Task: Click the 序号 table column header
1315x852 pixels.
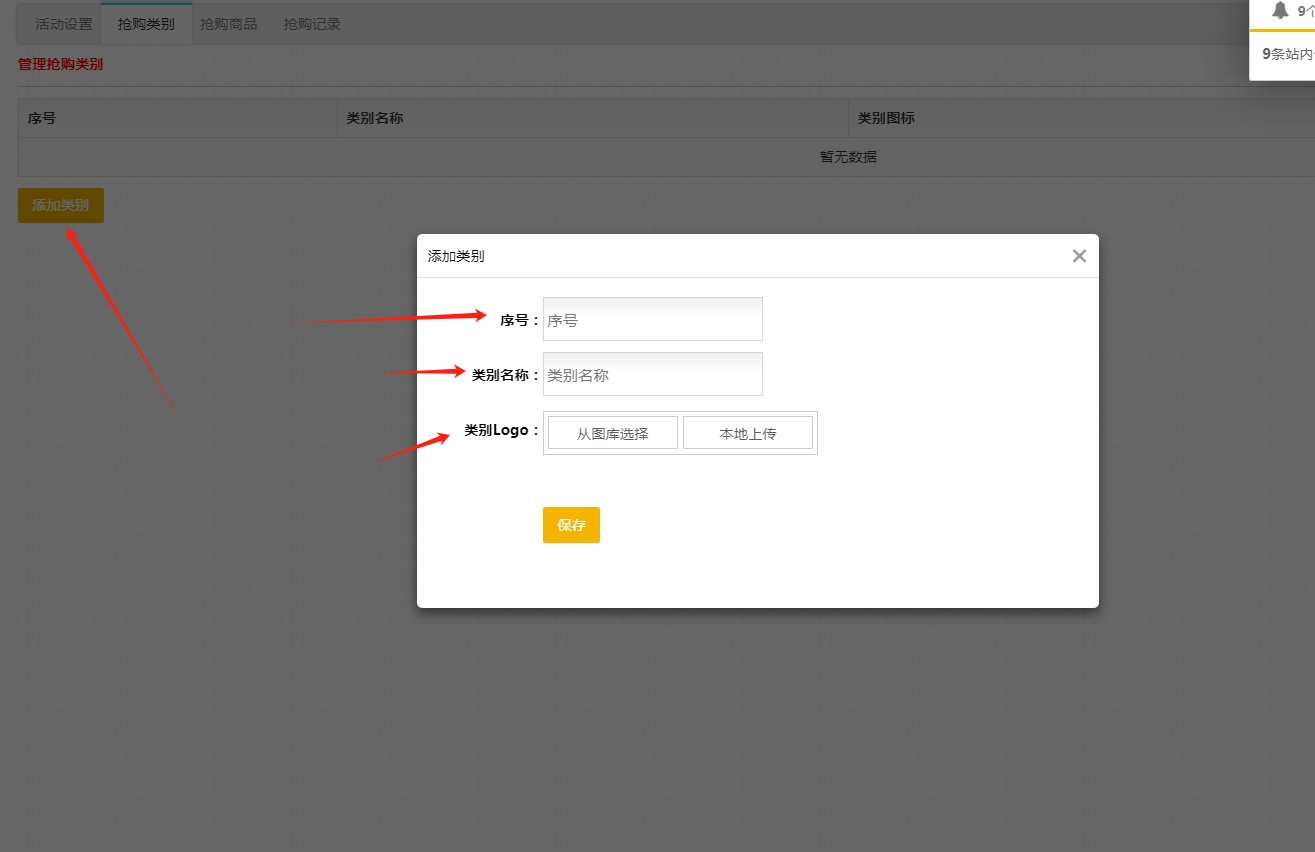Action: click(42, 118)
